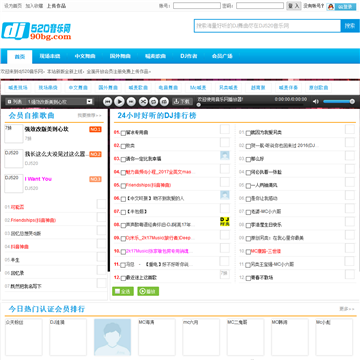Open mc六月 member card

[201, 337]
